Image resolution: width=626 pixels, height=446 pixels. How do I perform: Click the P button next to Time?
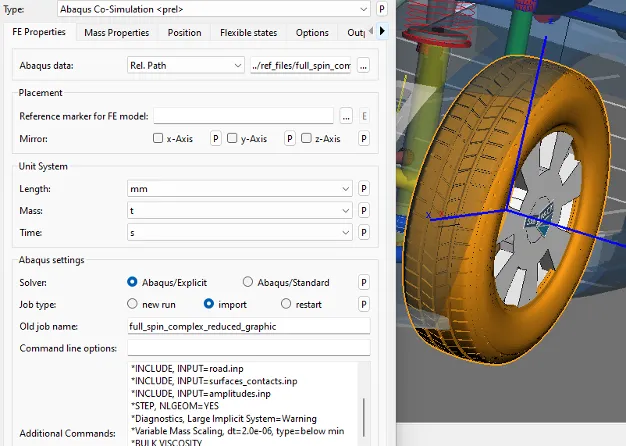click(364, 234)
